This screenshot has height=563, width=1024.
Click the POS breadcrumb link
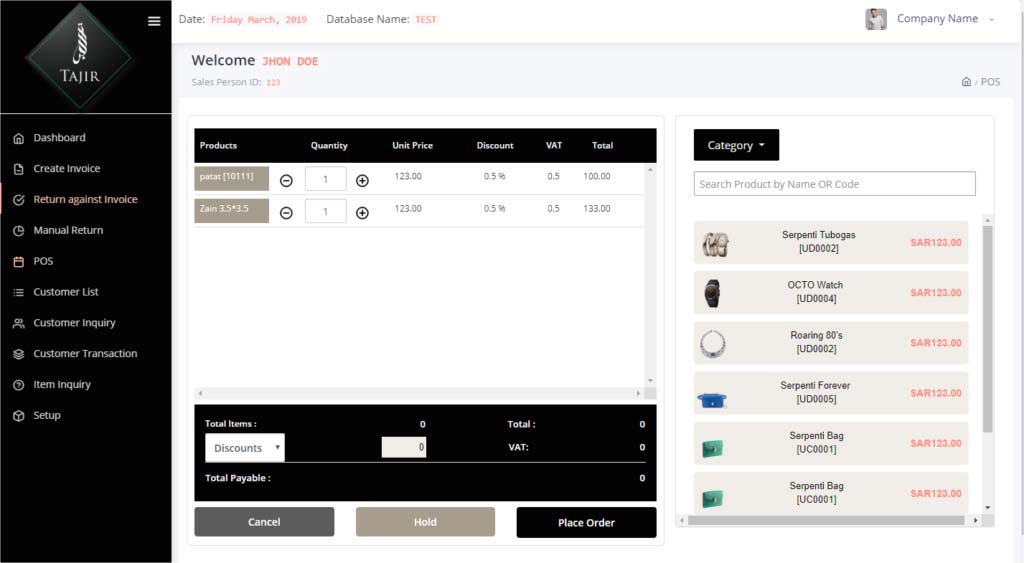tap(990, 82)
